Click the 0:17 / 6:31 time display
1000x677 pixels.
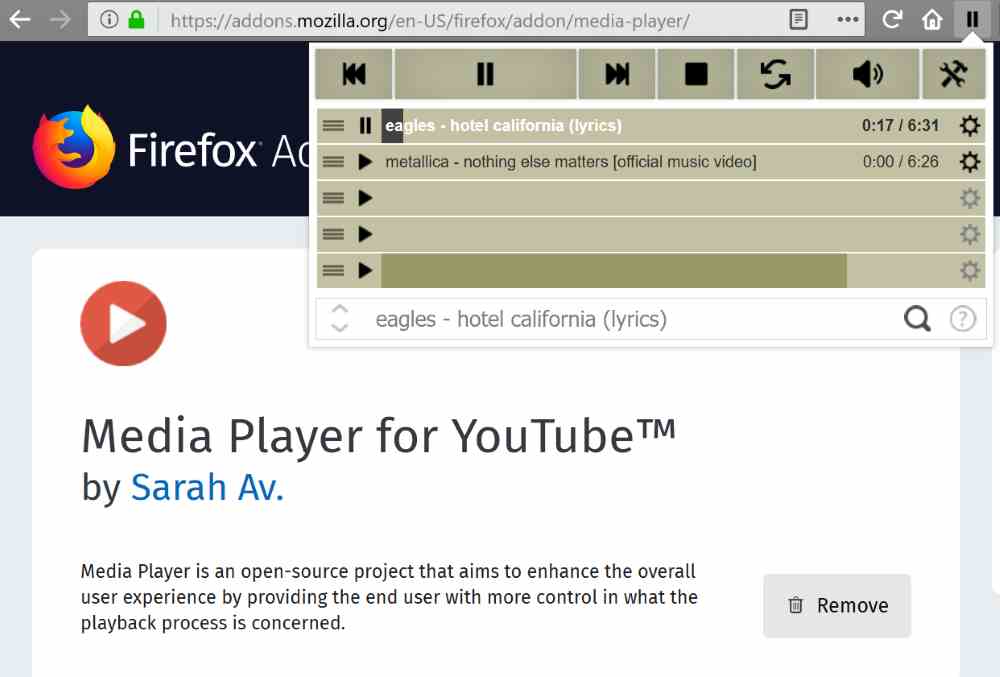click(900, 126)
